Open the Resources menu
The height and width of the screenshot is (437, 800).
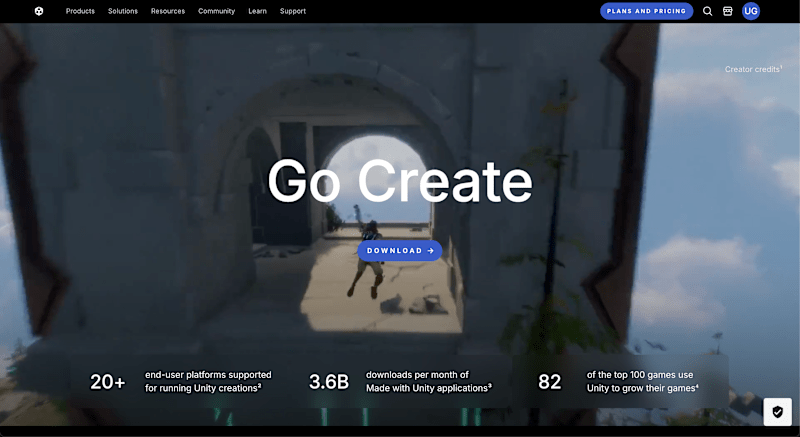point(168,11)
